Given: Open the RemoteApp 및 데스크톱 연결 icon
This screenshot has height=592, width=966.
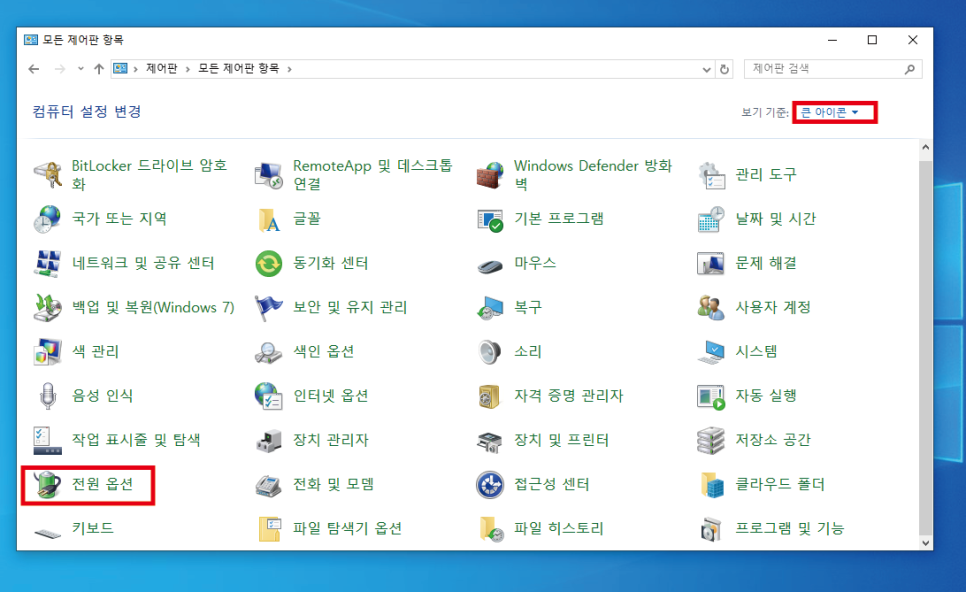Looking at the screenshot, I should tap(269, 174).
